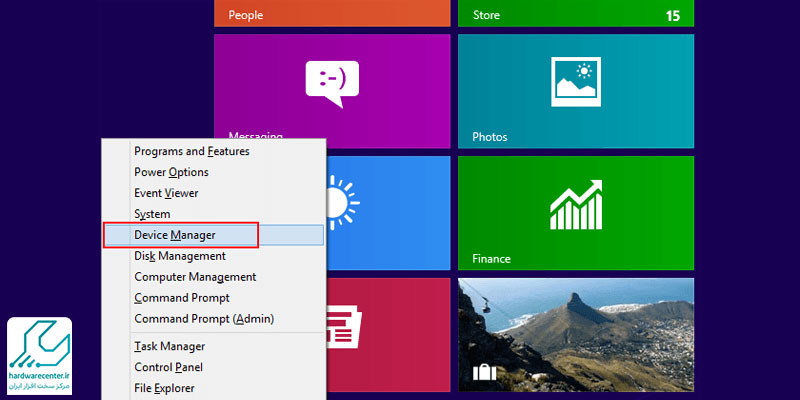Open the Finance tile chart icon
This screenshot has width=800, height=400.
point(575,204)
